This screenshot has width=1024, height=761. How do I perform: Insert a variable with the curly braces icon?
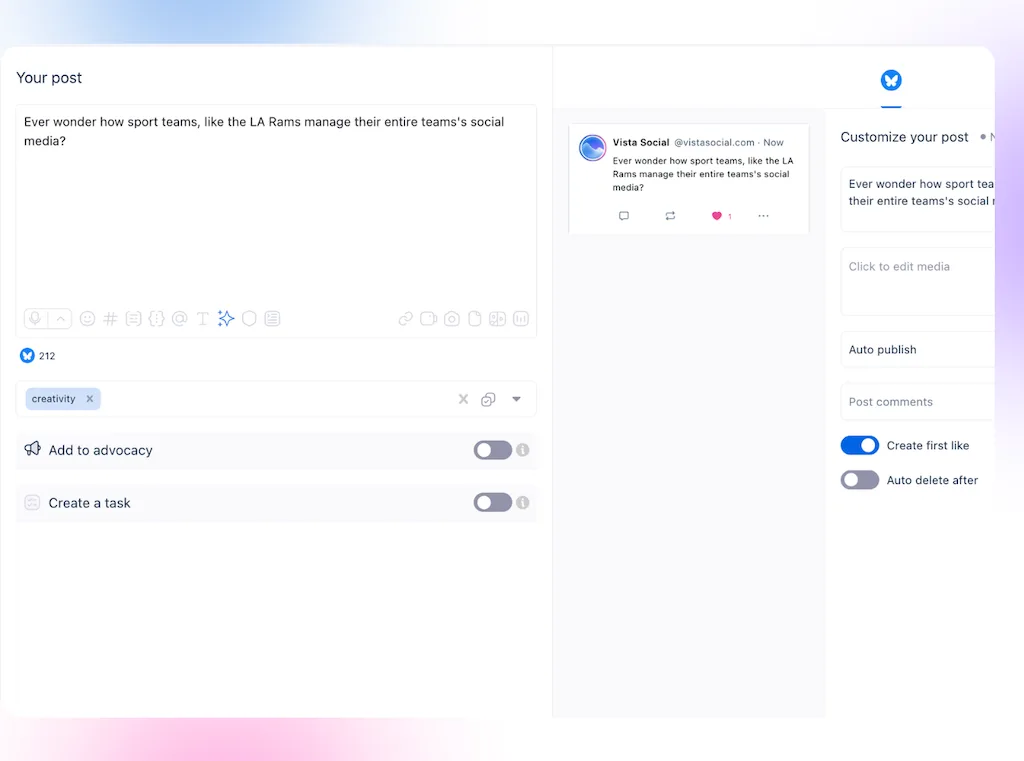tap(157, 319)
